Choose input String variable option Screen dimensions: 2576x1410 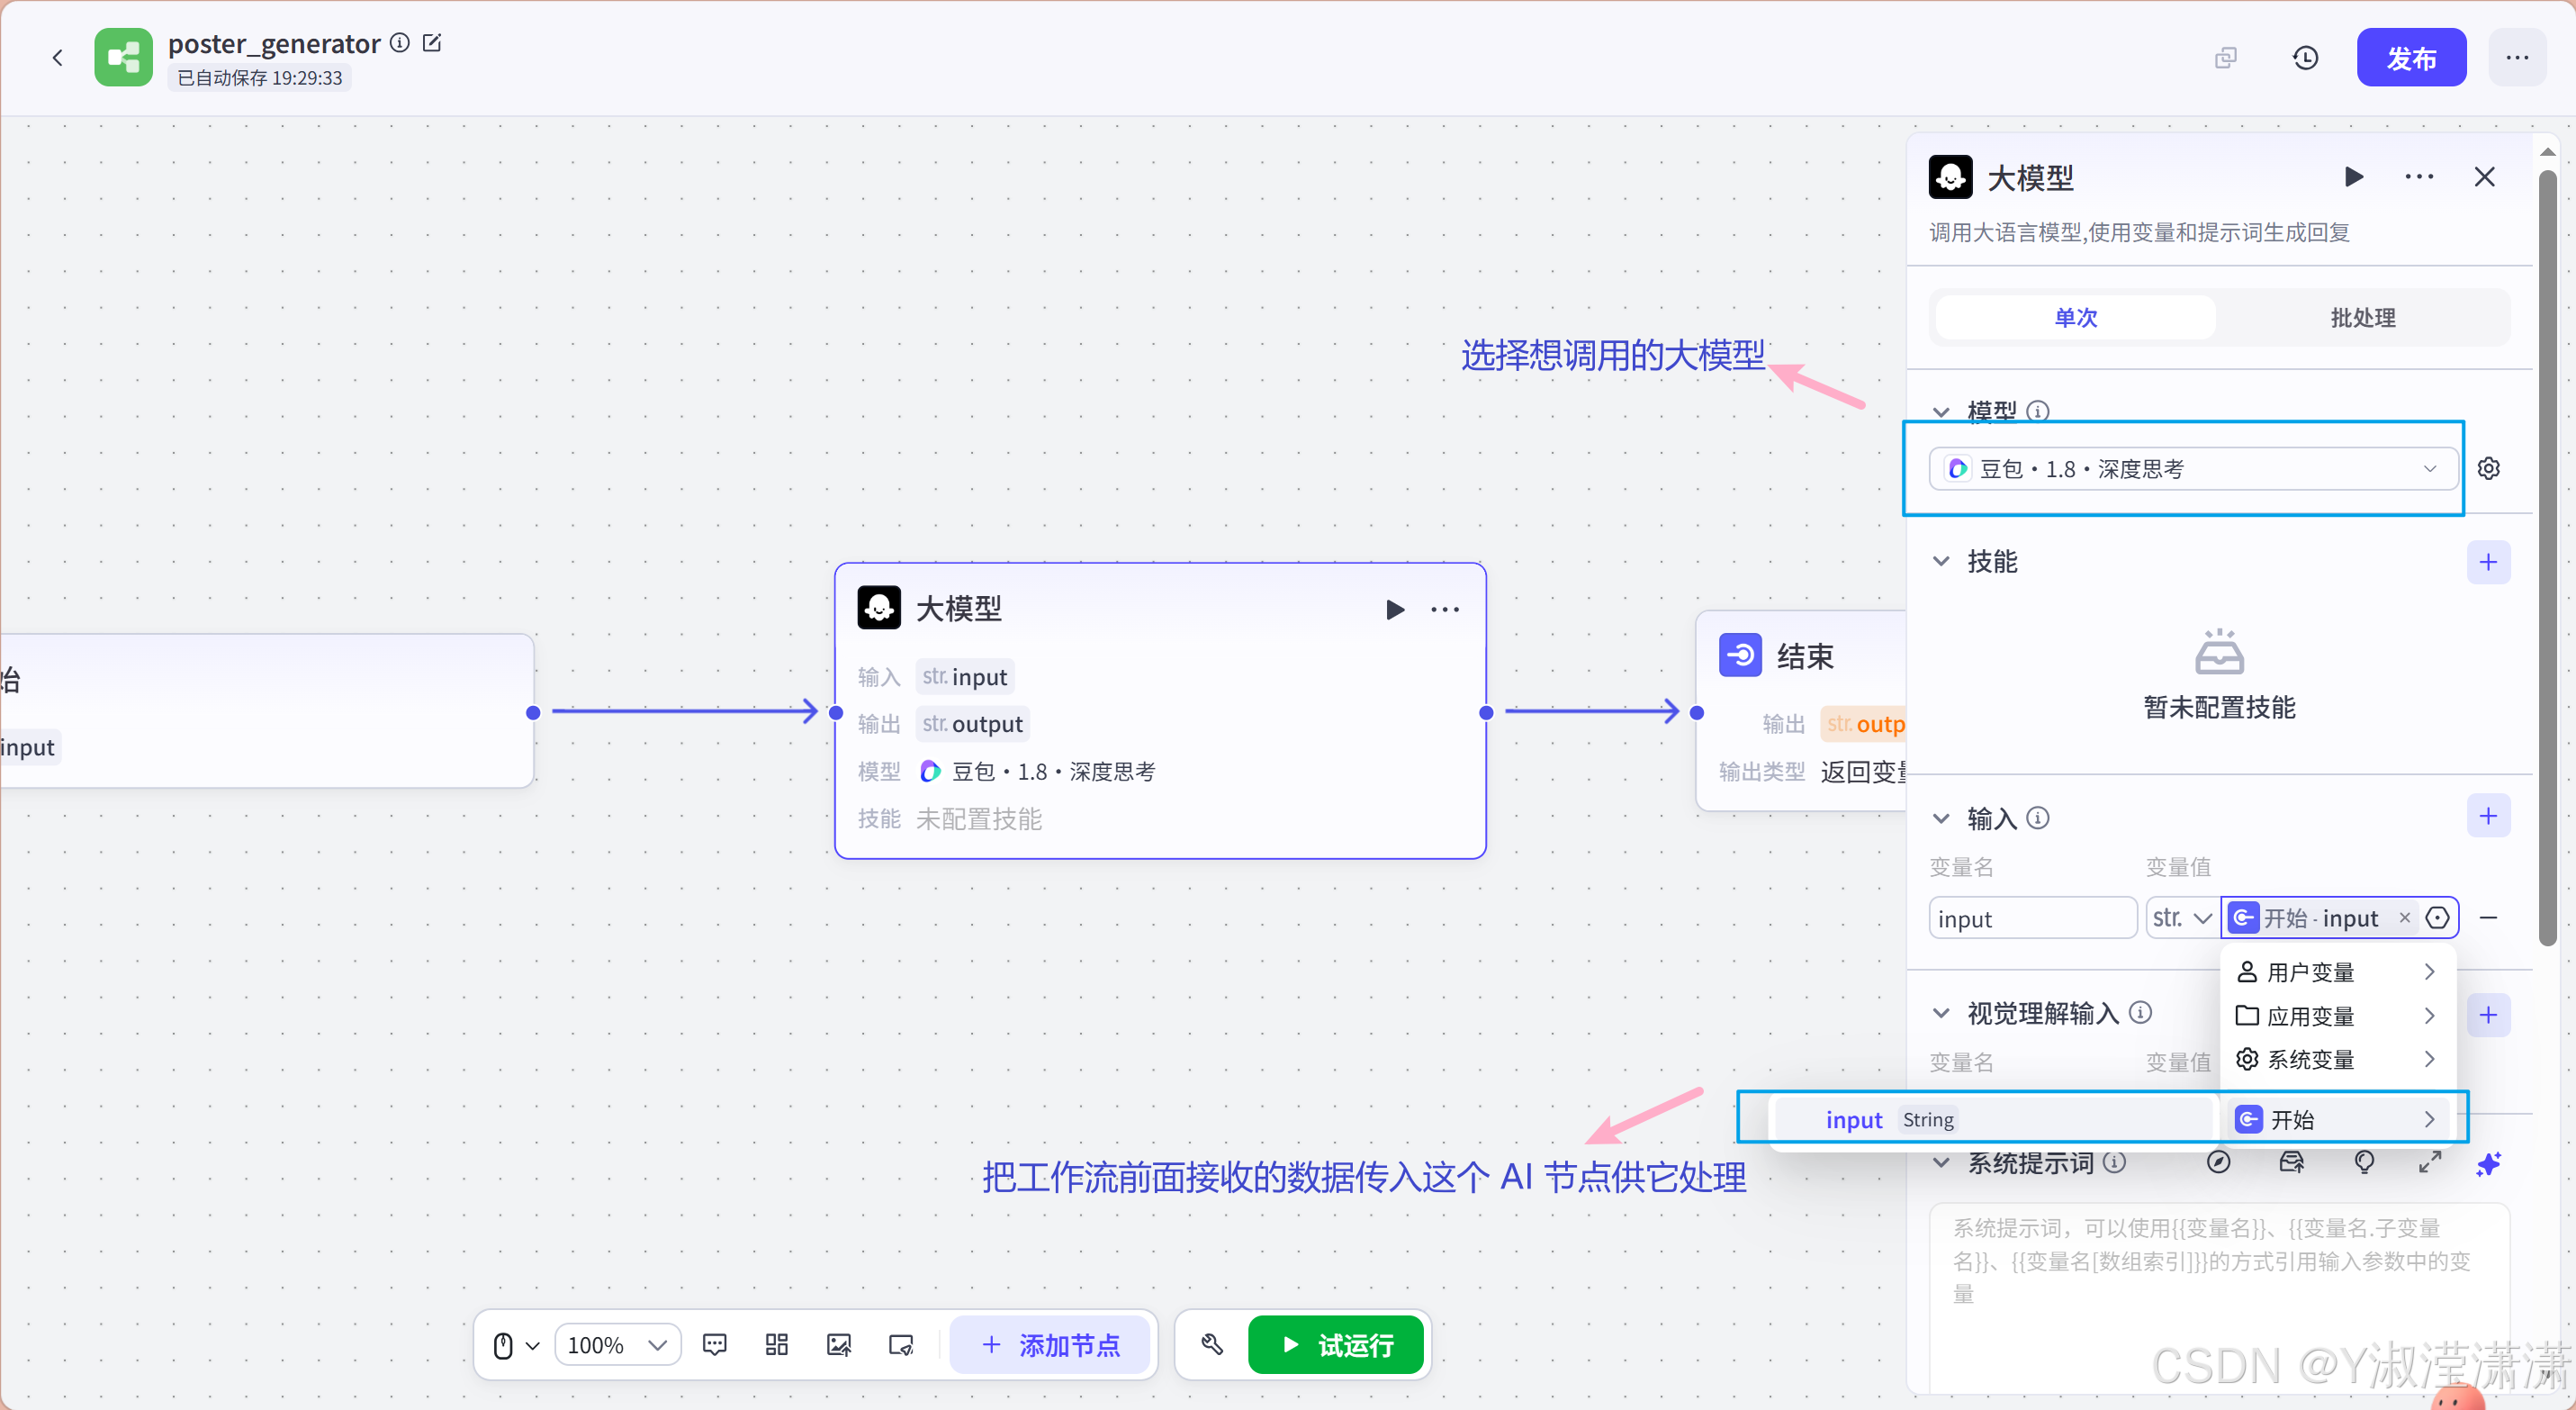coord(1994,1119)
